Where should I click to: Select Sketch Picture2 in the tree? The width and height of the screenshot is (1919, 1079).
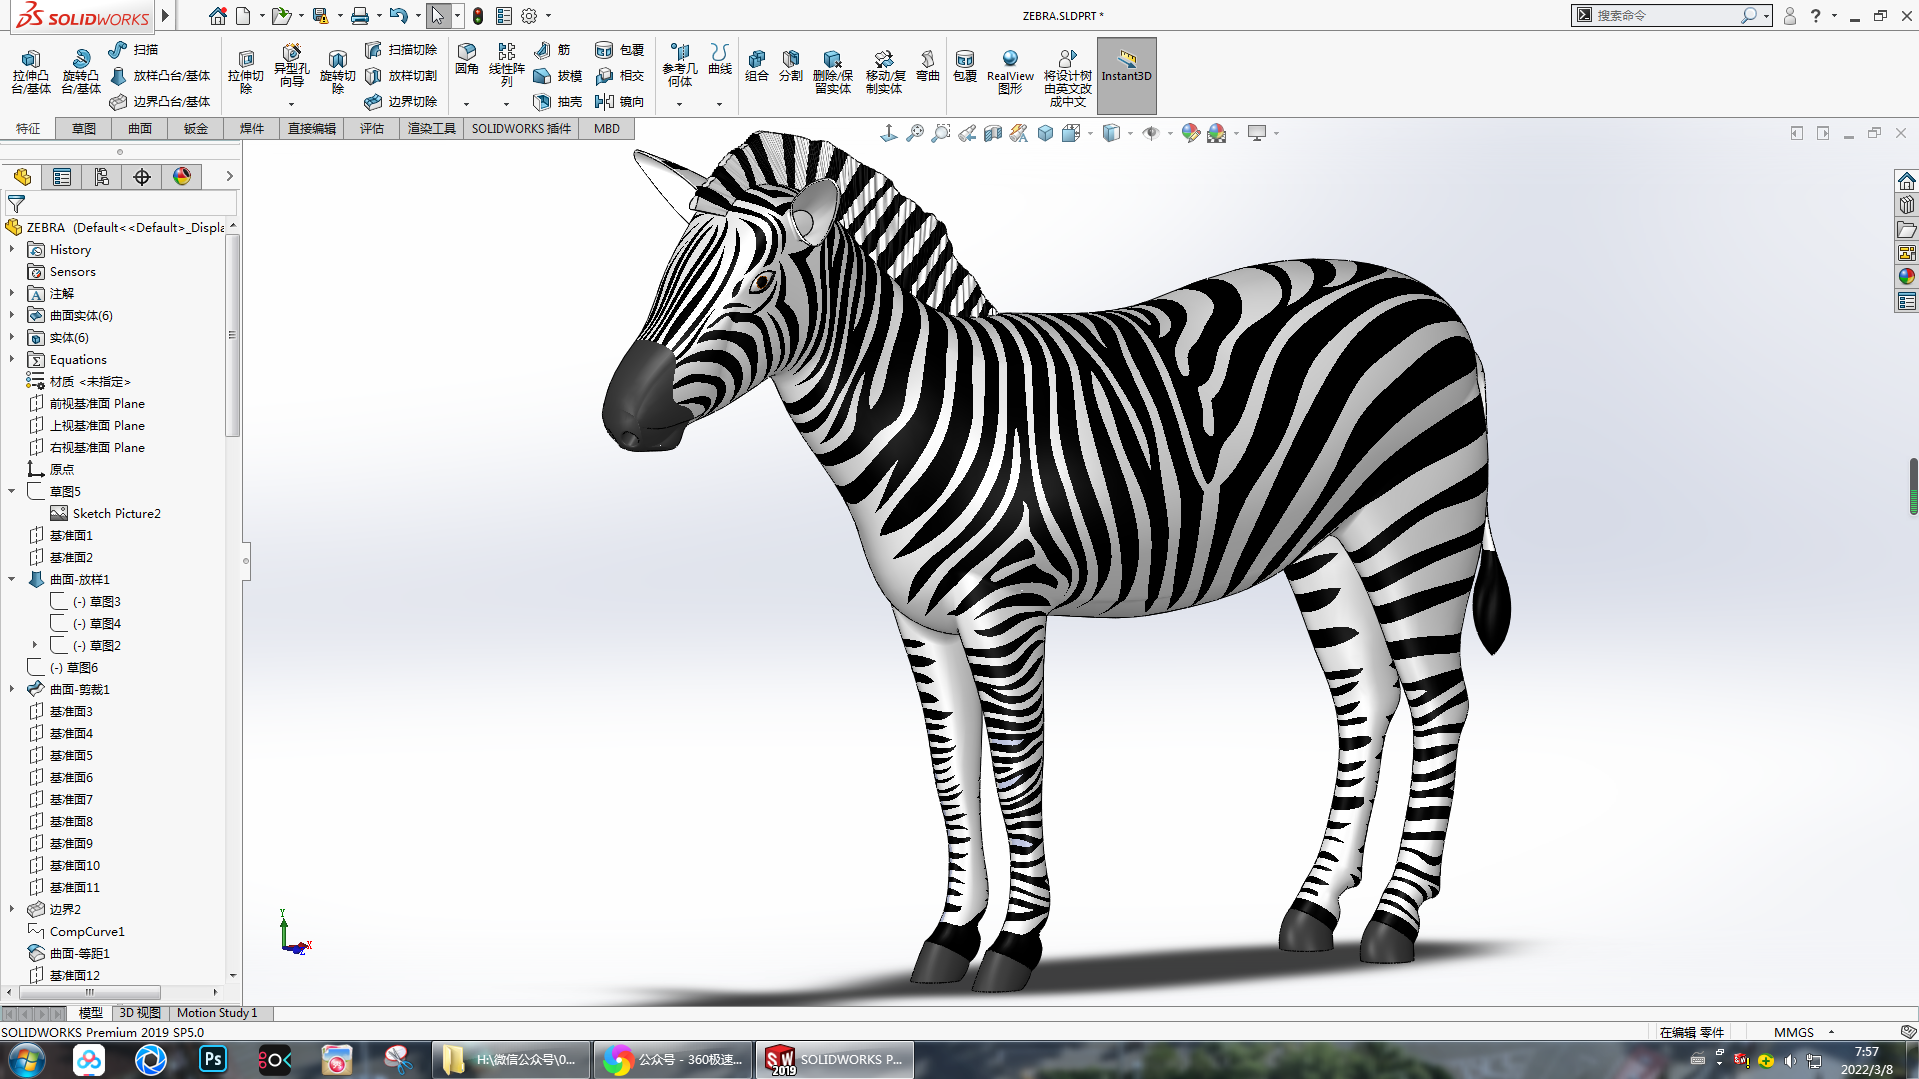coord(116,514)
